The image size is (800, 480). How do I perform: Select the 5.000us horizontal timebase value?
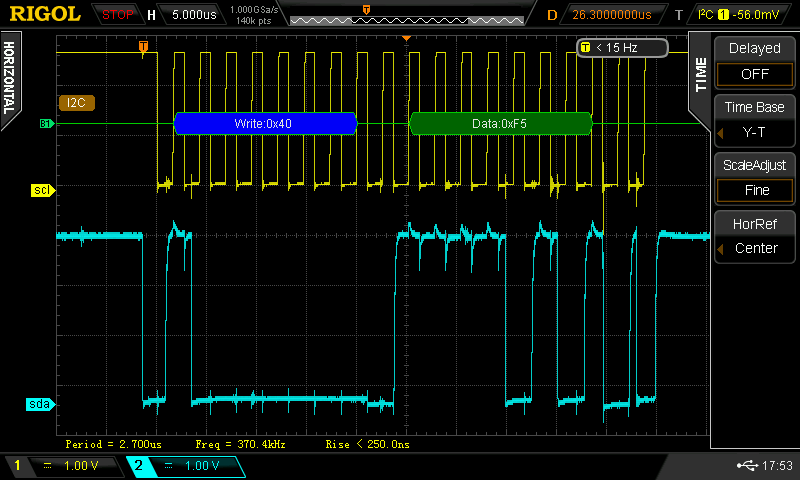click(194, 15)
